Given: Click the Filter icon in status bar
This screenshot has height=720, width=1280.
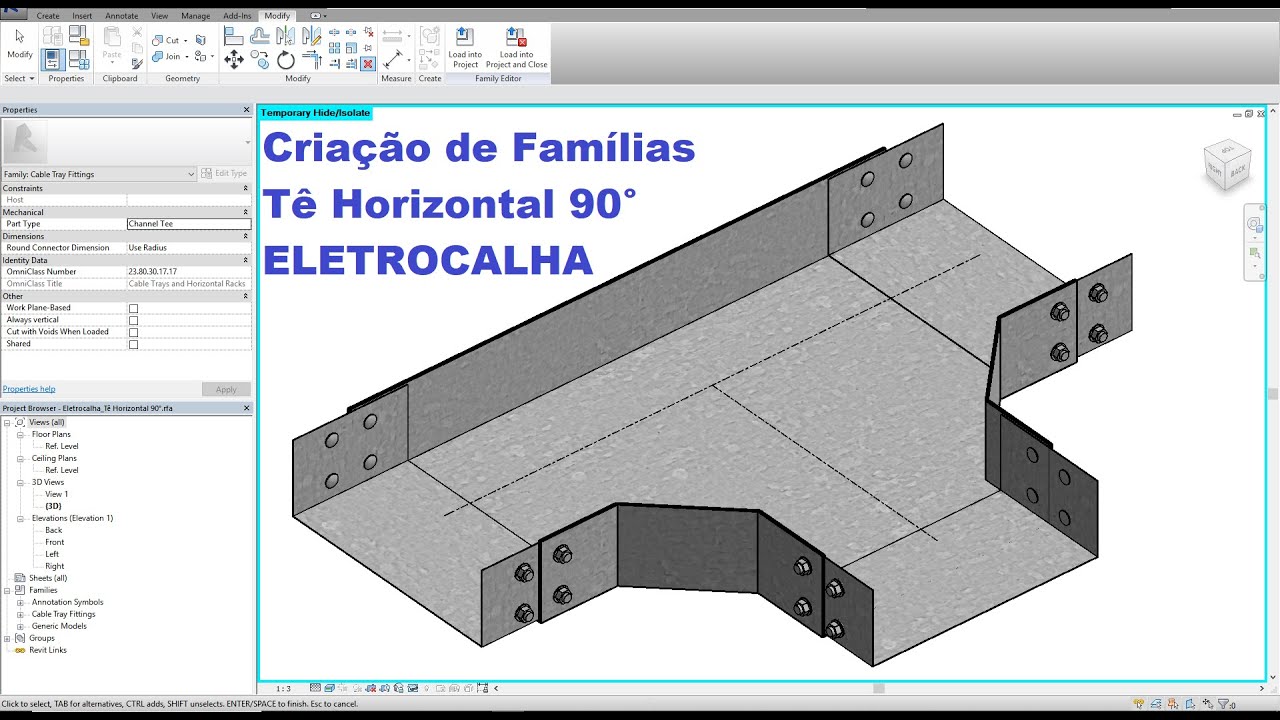Looking at the screenshot, I should pos(1223,704).
